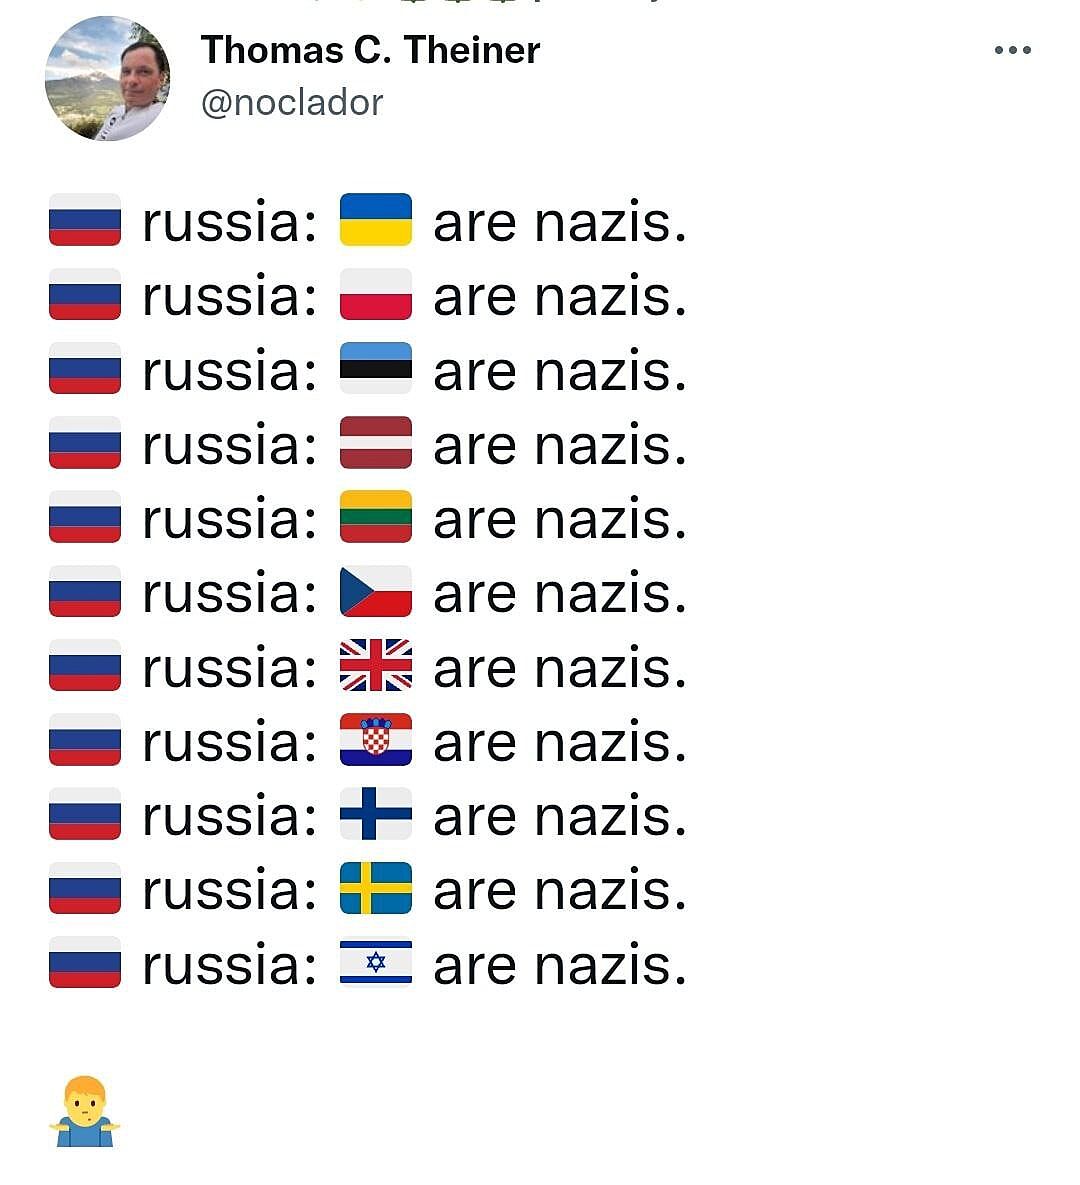Image resolution: width=1080 pixels, height=1185 pixels.
Task: Click the Russia flag on last line
Action: (x=85, y=963)
